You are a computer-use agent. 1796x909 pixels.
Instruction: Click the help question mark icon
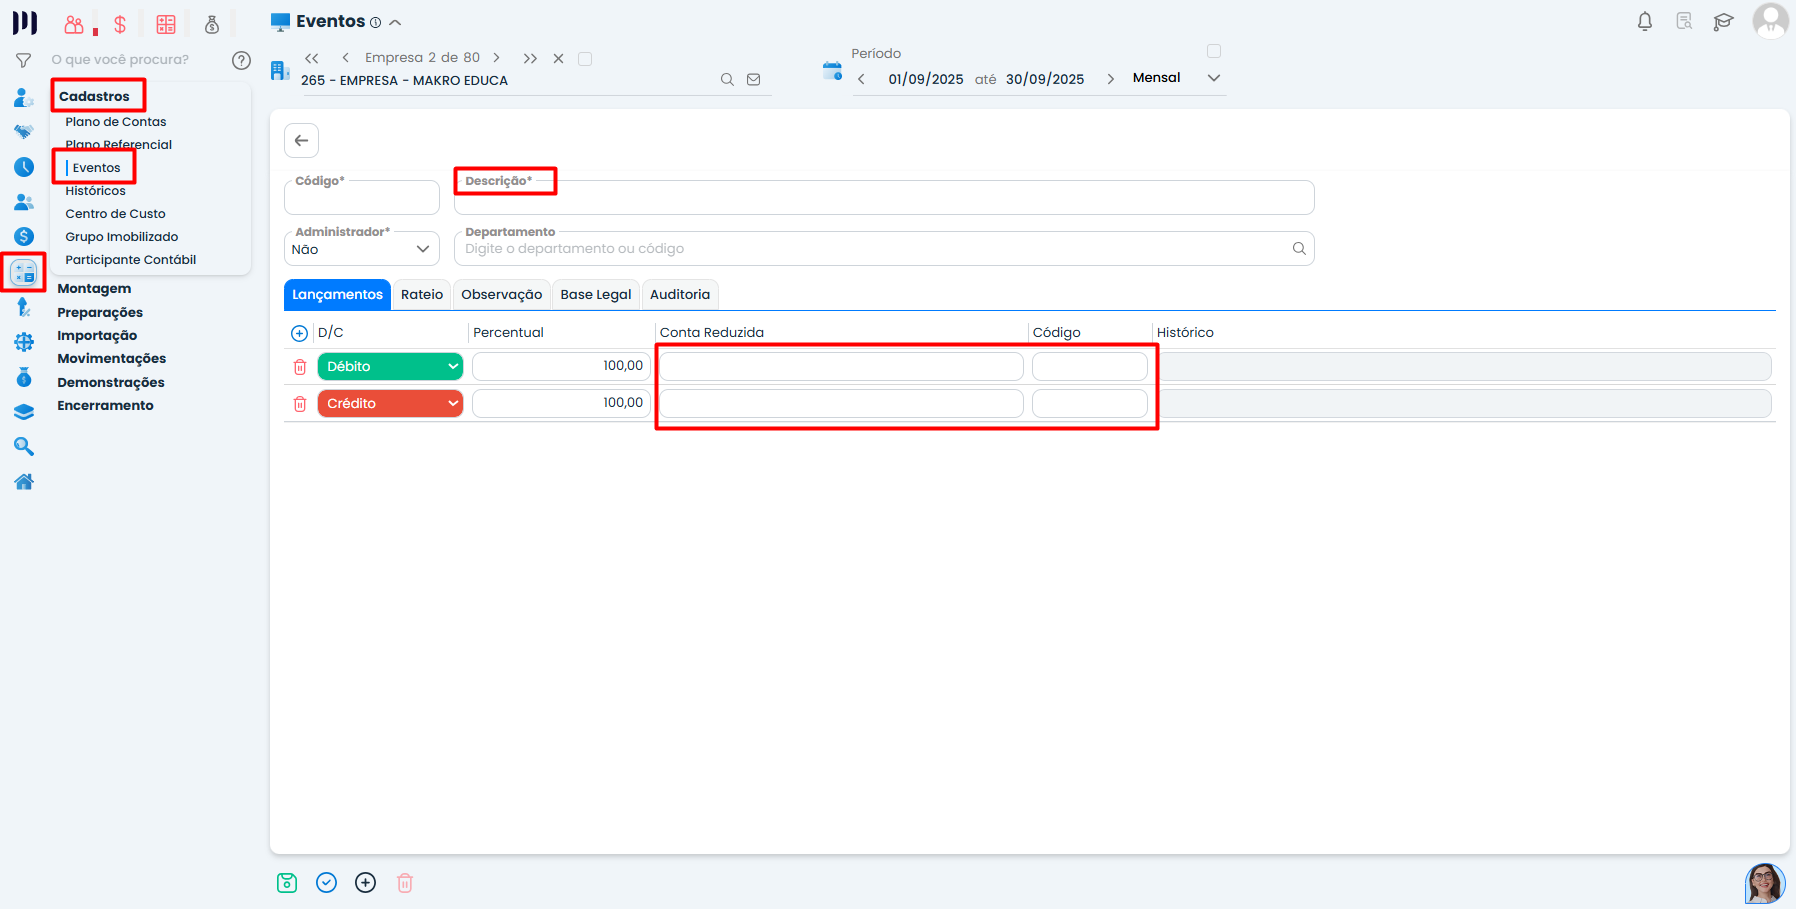click(x=241, y=60)
